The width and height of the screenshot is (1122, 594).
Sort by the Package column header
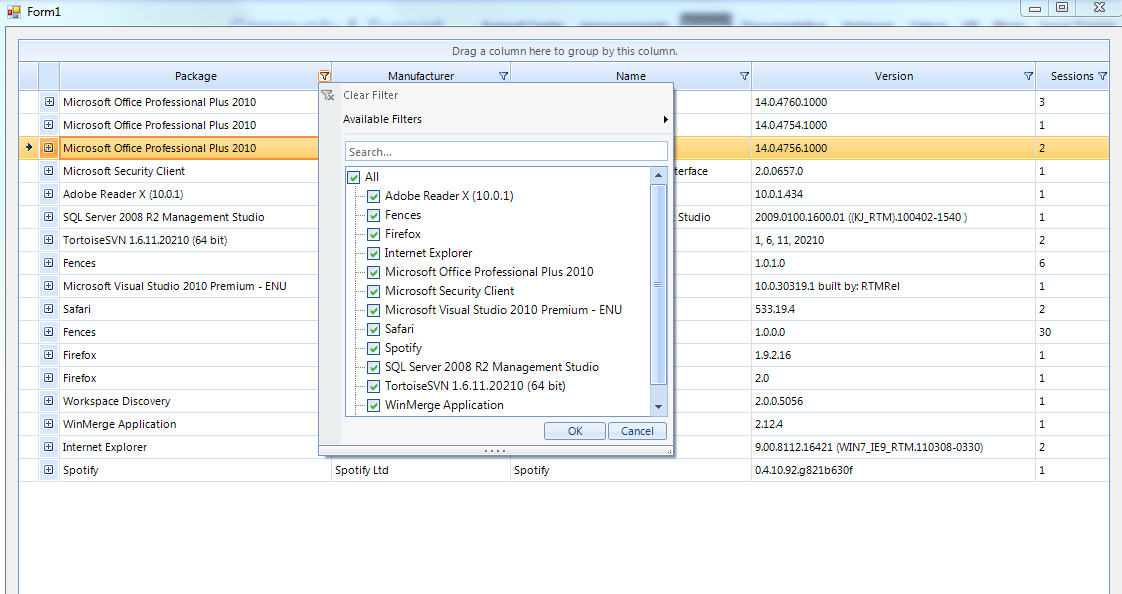[x=195, y=76]
